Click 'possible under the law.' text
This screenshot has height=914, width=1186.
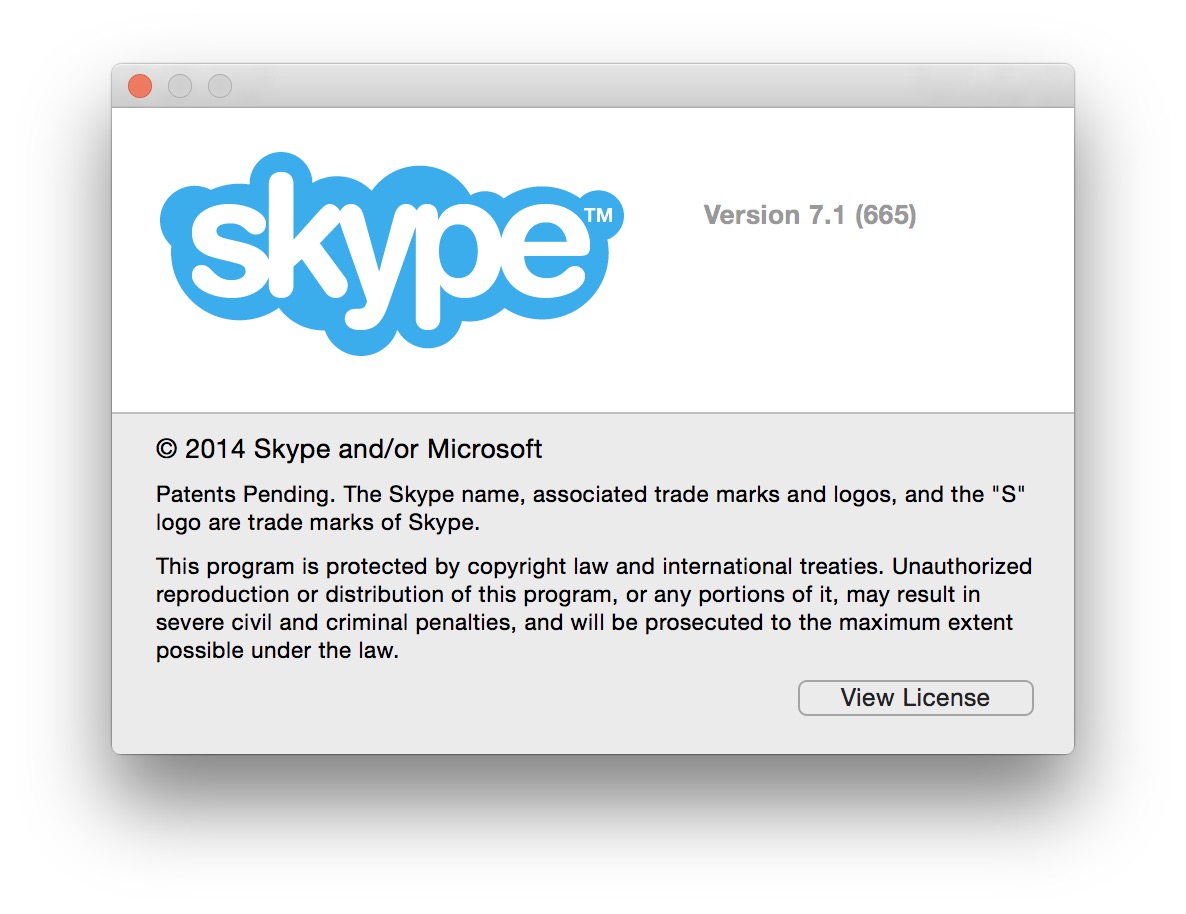click(x=277, y=650)
